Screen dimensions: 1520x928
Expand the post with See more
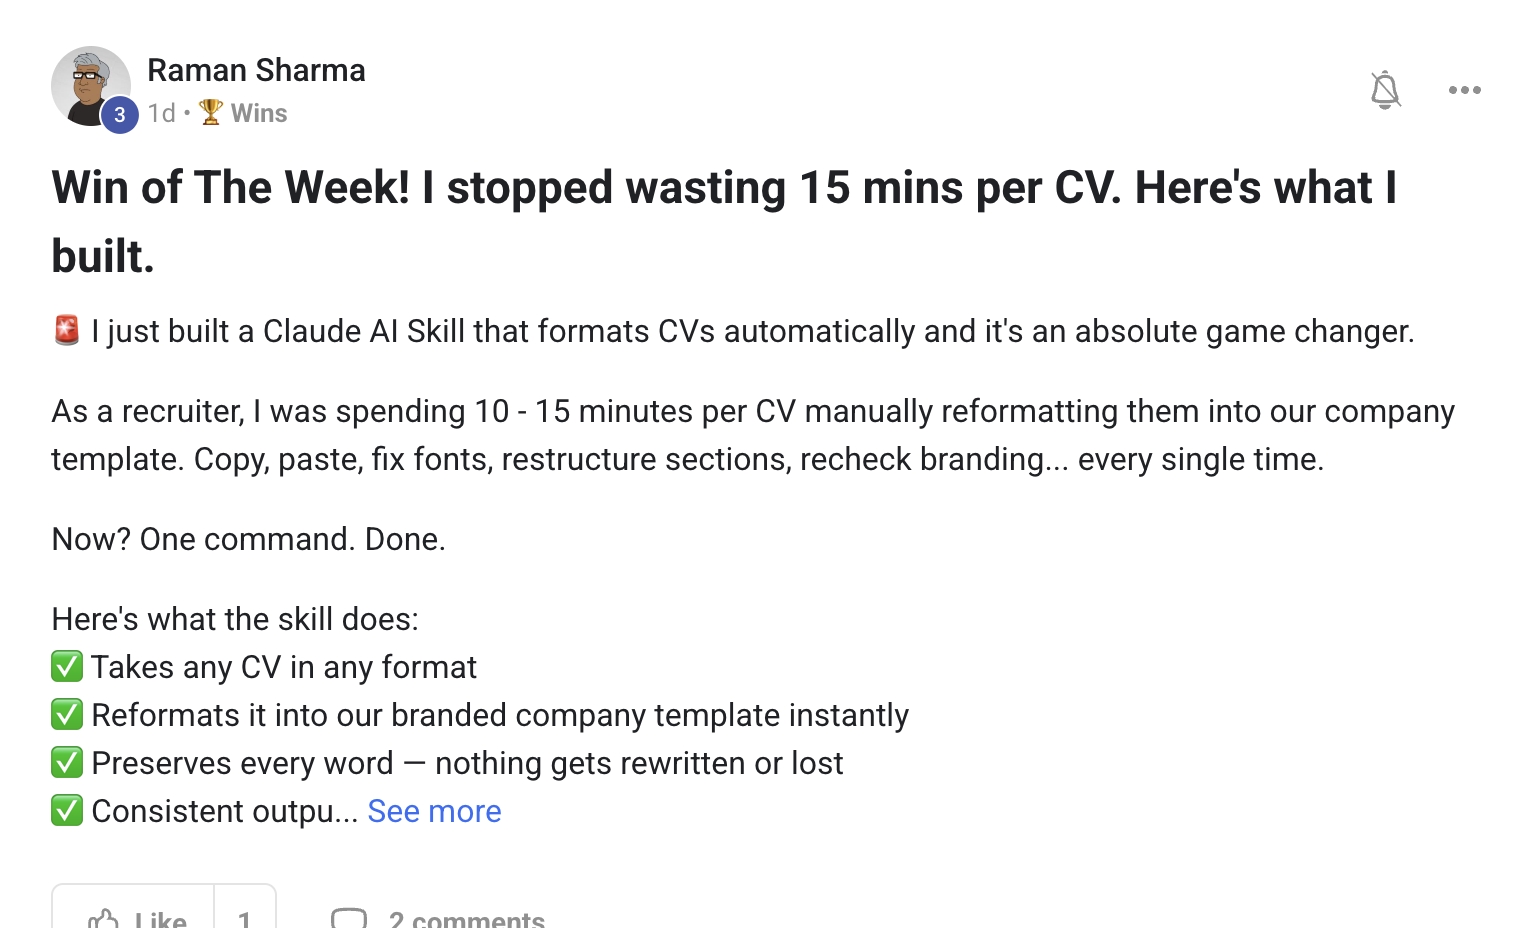coord(434,811)
